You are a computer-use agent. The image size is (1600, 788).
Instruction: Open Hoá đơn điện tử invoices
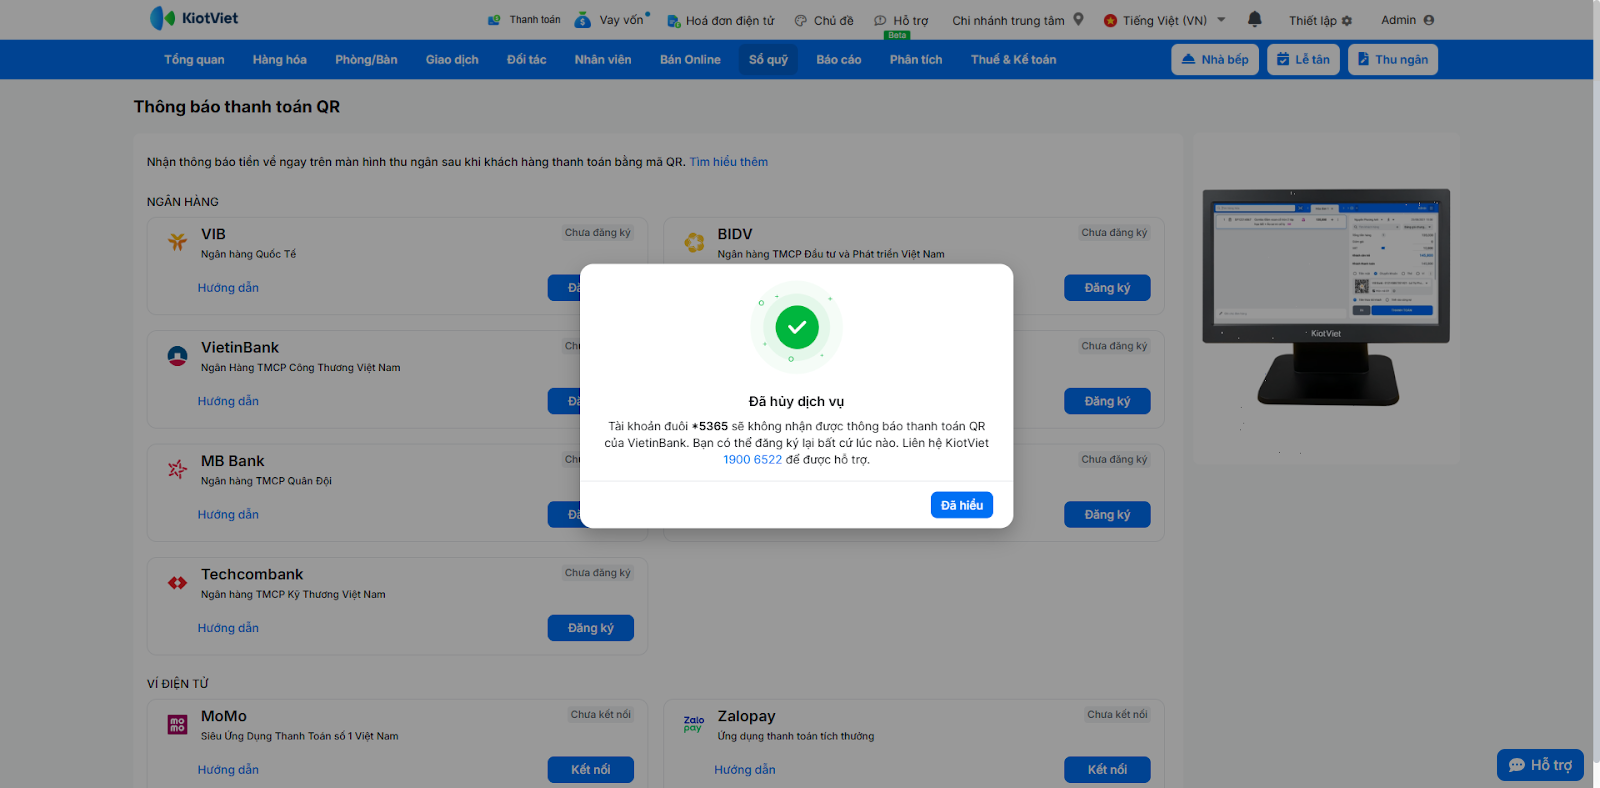(720, 20)
